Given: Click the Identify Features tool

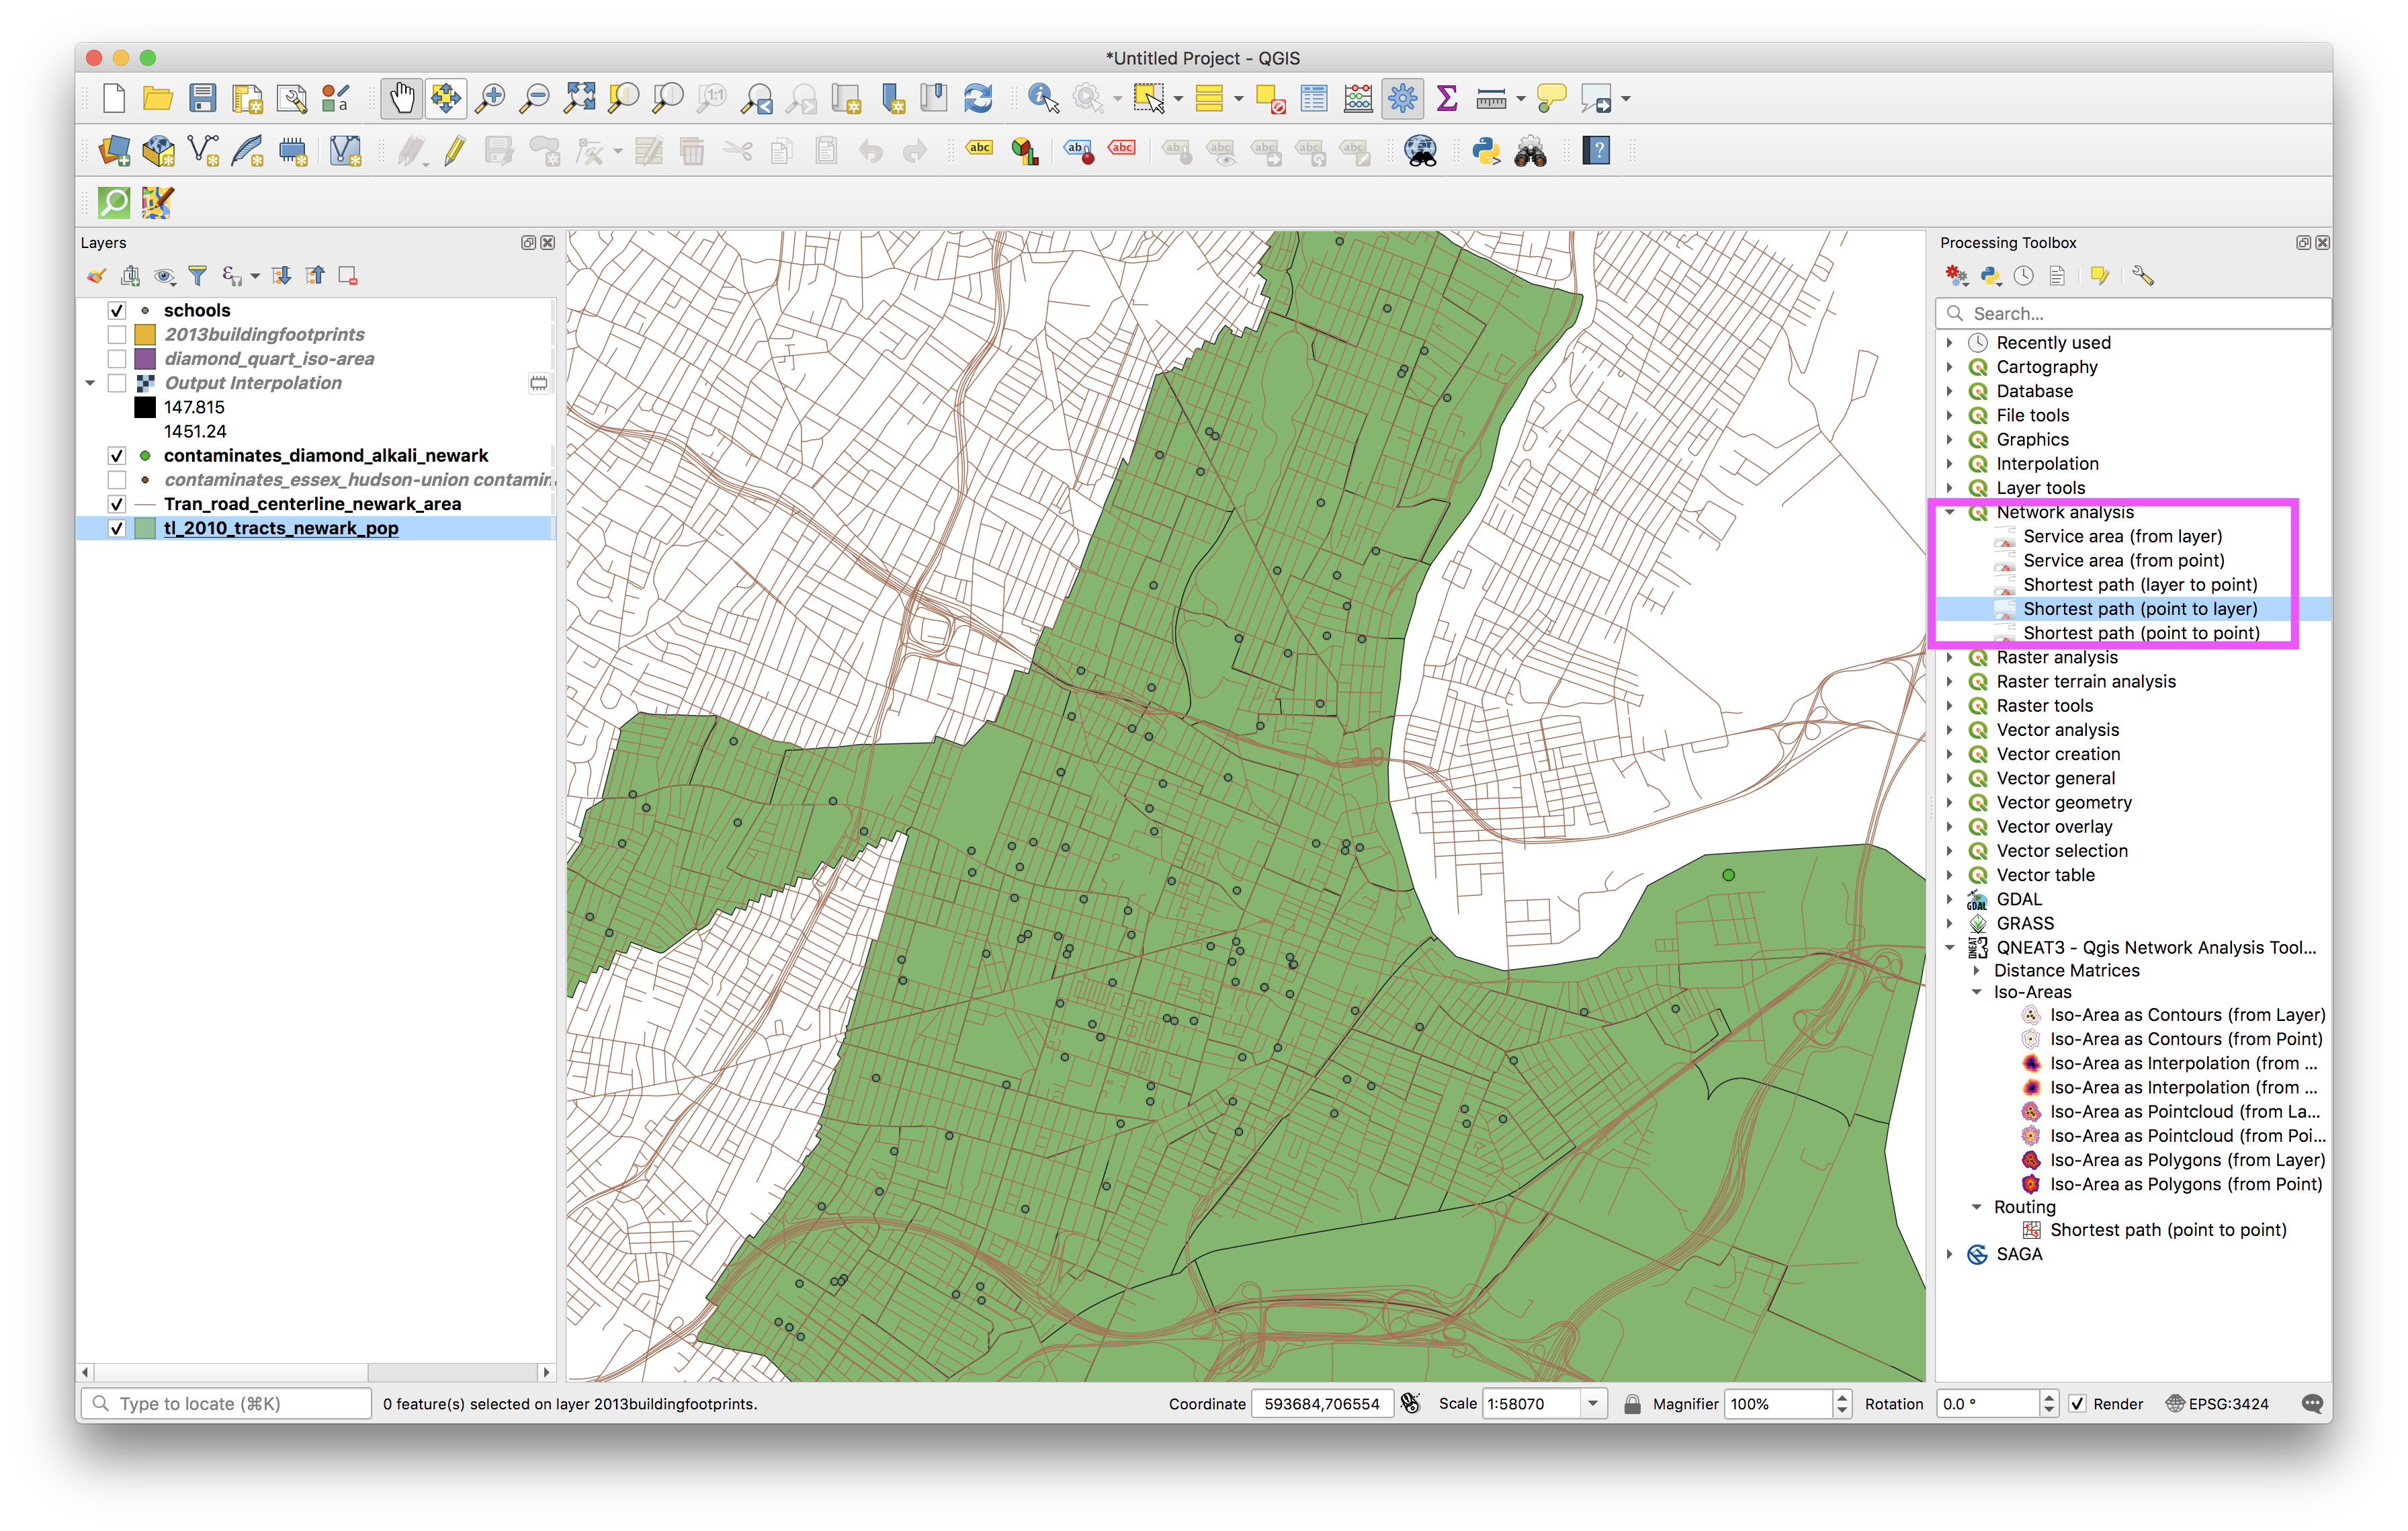Looking at the screenshot, I should (1042, 98).
